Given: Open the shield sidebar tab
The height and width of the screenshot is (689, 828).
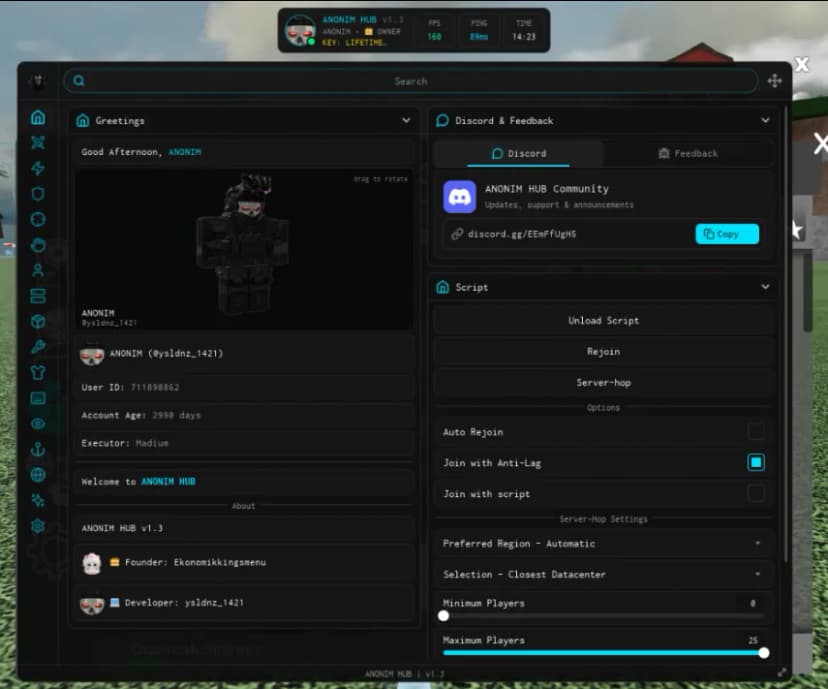Looking at the screenshot, I should 38,194.
